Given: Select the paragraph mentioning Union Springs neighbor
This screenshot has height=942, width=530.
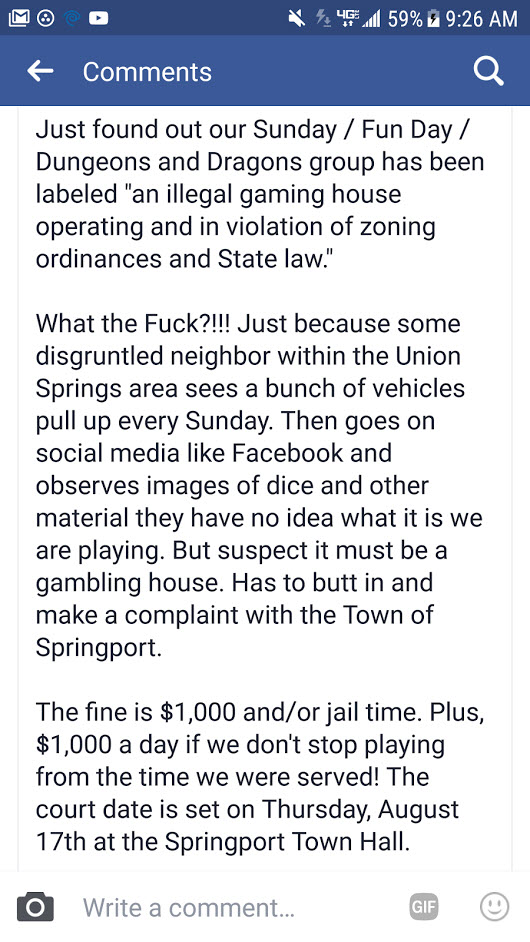Looking at the screenshot, I should tap(259, 485).
